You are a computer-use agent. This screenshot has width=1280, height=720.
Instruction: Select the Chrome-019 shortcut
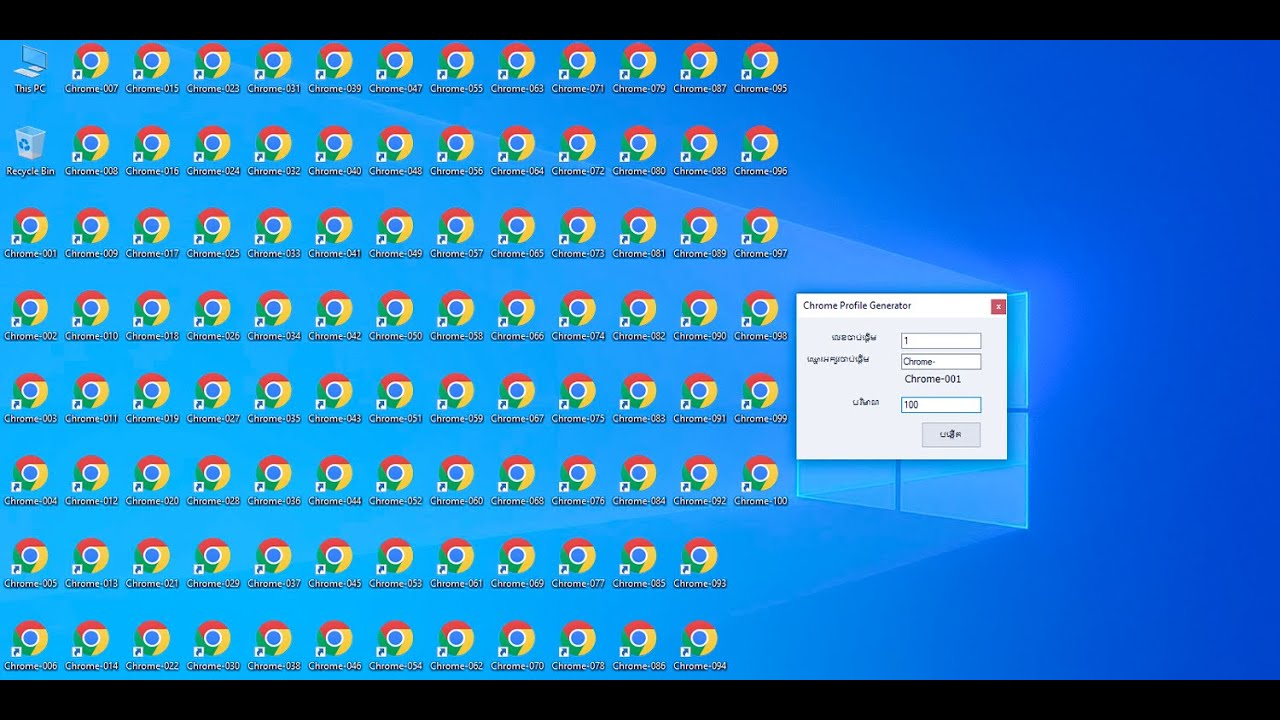click(x=152, y=399)
